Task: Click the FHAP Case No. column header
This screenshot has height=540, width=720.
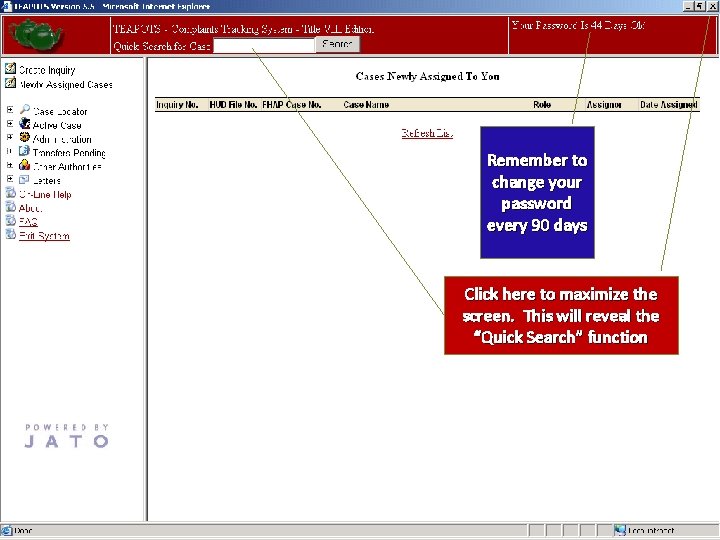Action: pos(292,105)
